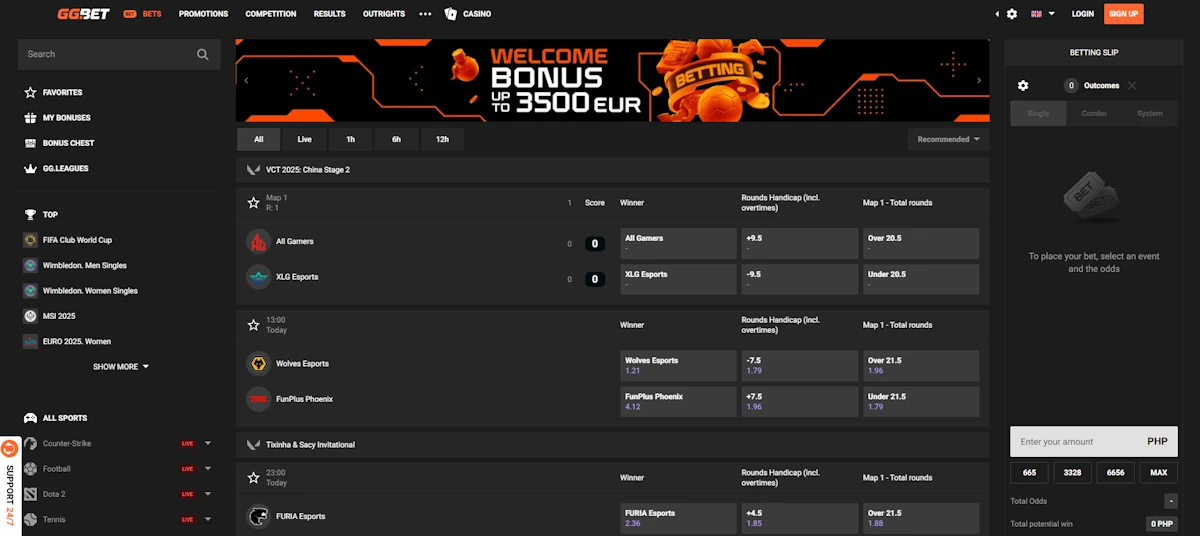This screenshot has height=536, width=1200.
Task: Open betting slip settings gear
Action: tap(1023, 86)
